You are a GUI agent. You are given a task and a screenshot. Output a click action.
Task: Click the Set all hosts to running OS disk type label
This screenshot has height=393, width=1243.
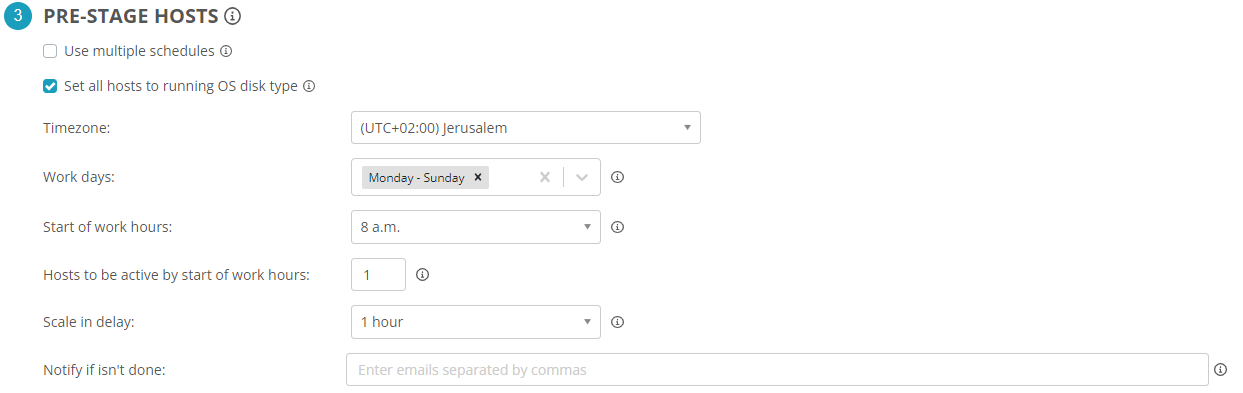tap(181, 86)
